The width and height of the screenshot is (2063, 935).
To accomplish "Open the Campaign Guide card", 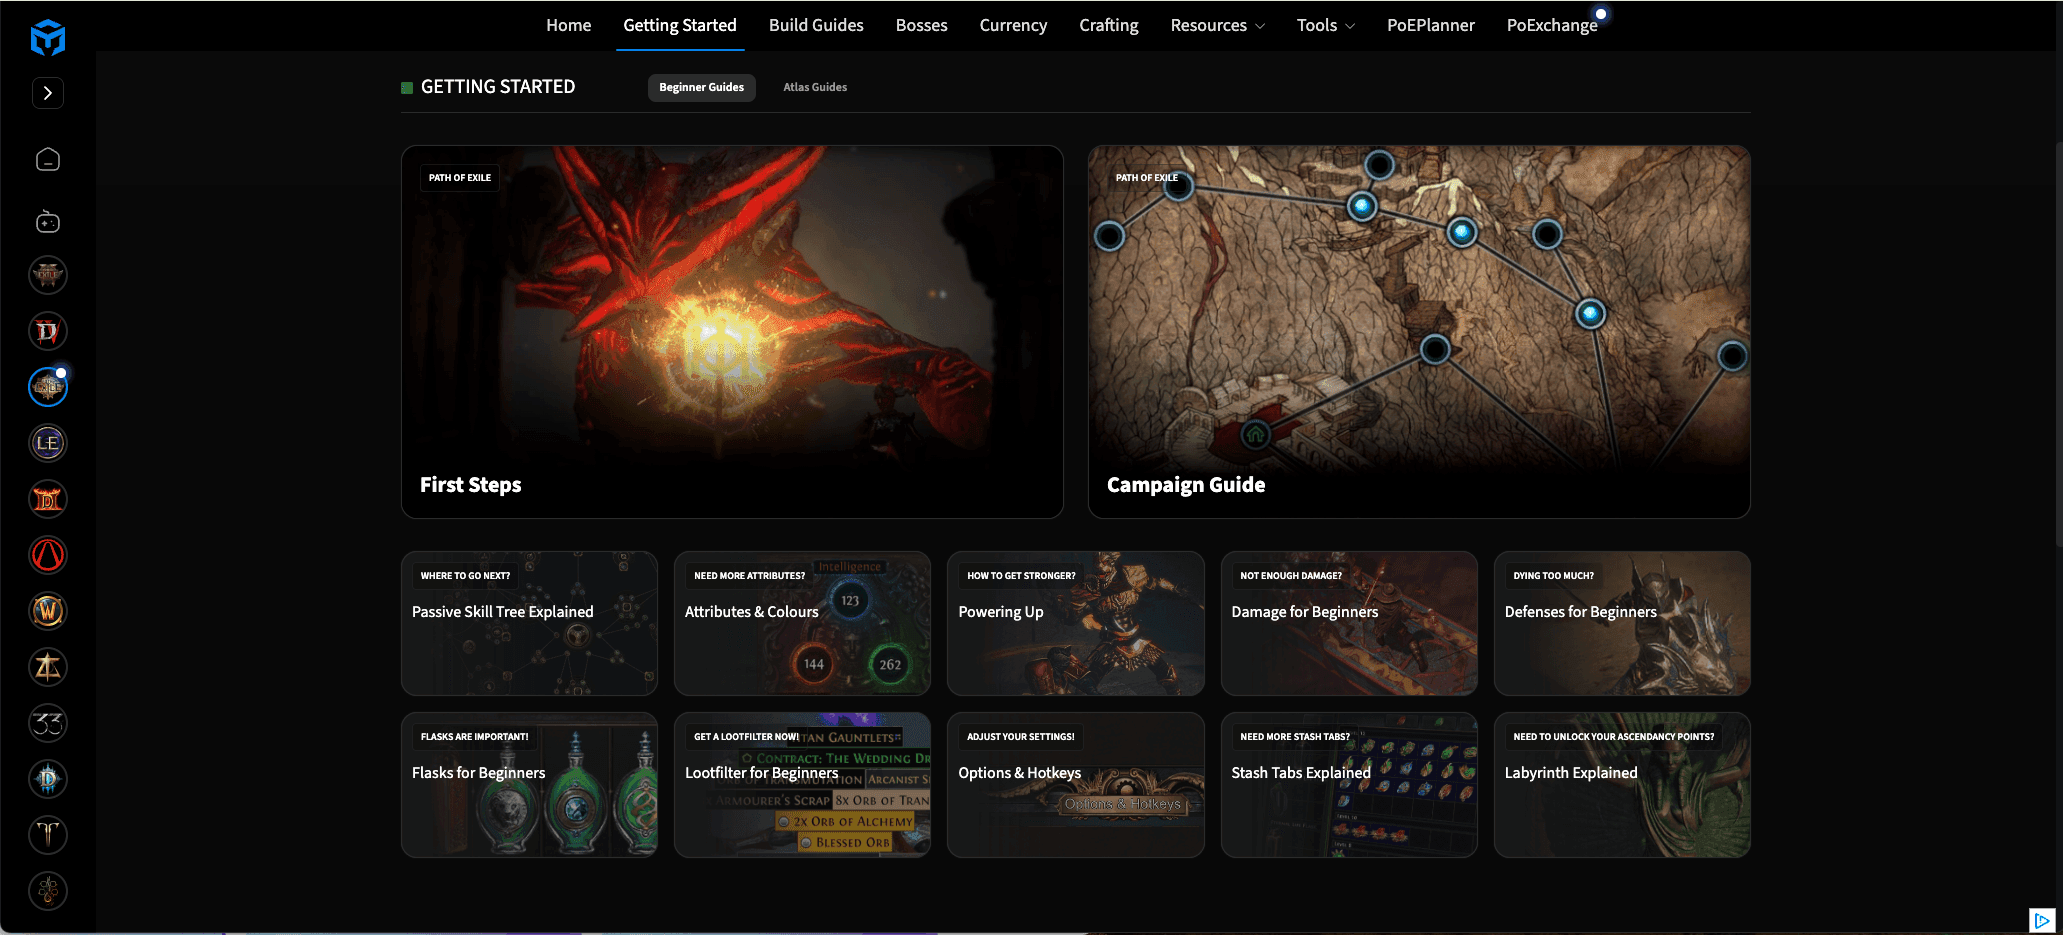I will point(1419,332).
